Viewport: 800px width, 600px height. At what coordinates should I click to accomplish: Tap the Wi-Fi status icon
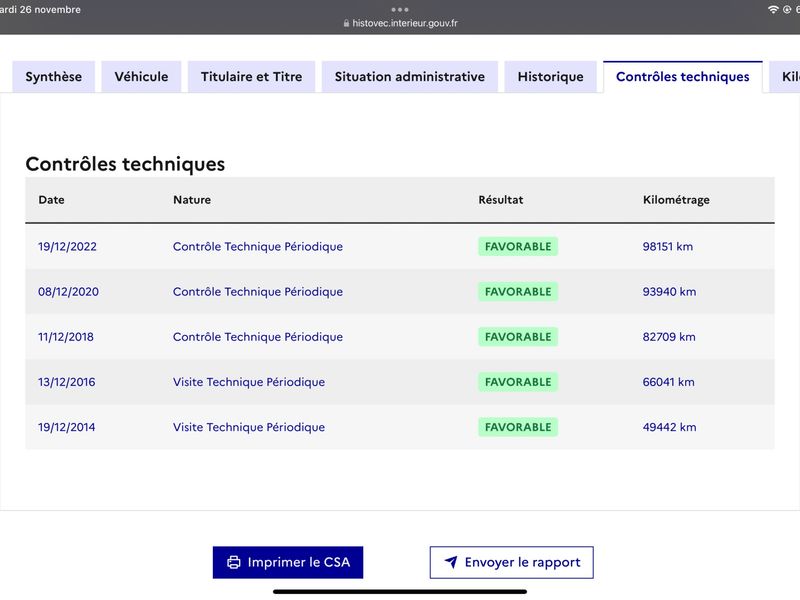click(x=773, y=10)
